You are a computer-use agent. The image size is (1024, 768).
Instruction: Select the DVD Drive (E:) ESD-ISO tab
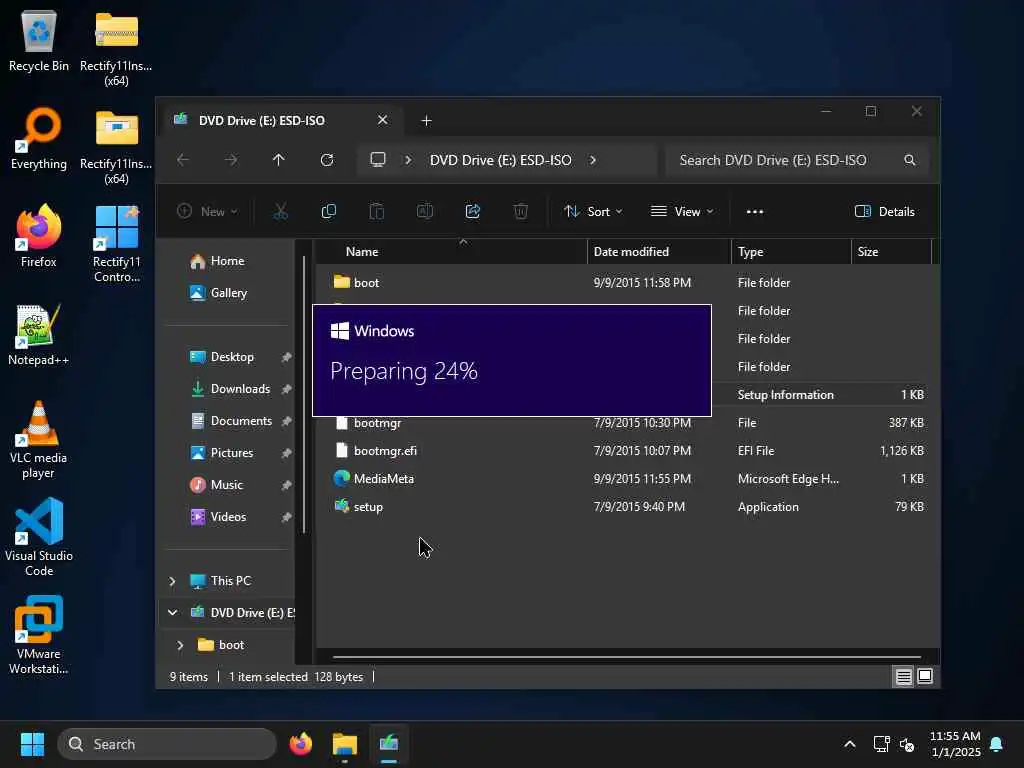point(261,120)
